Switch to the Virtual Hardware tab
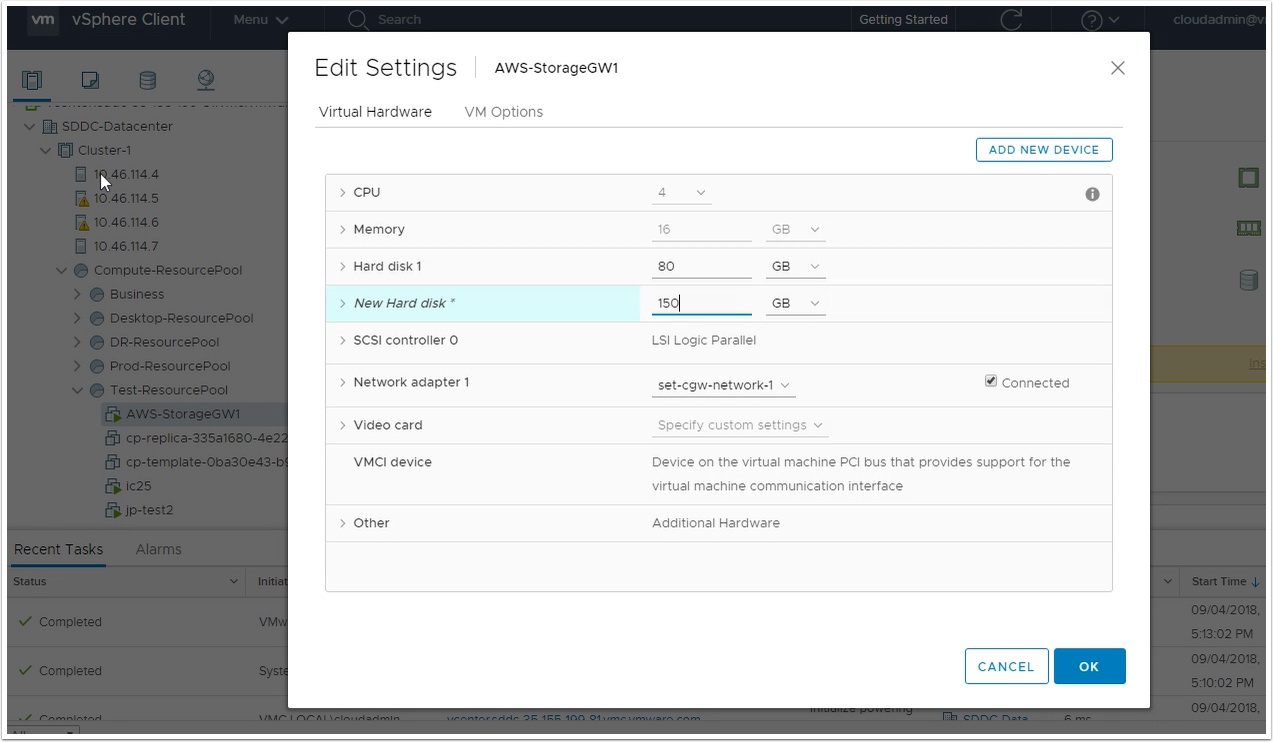This screenshot has width=1273, height=742. point(375,112)
